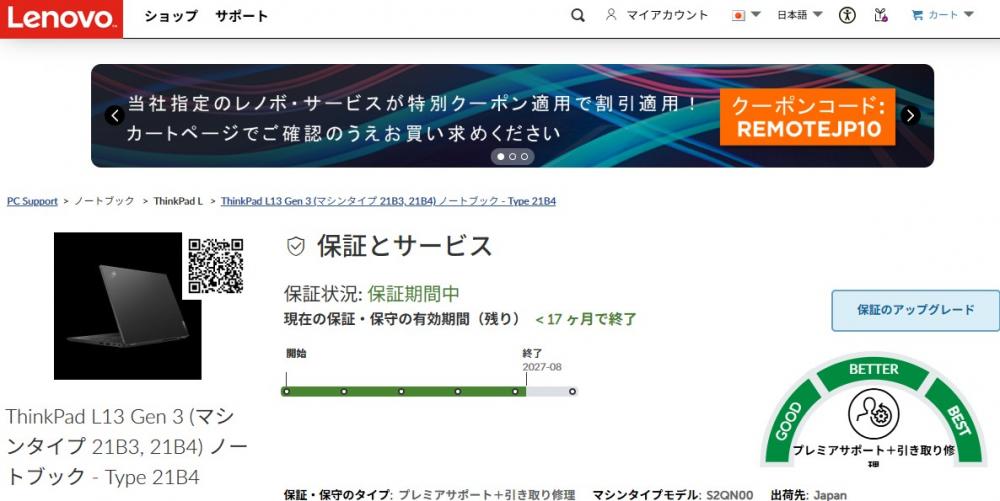Click the 保証のアップグレード button
This screenshot has width=1000, height=501.
915,310
